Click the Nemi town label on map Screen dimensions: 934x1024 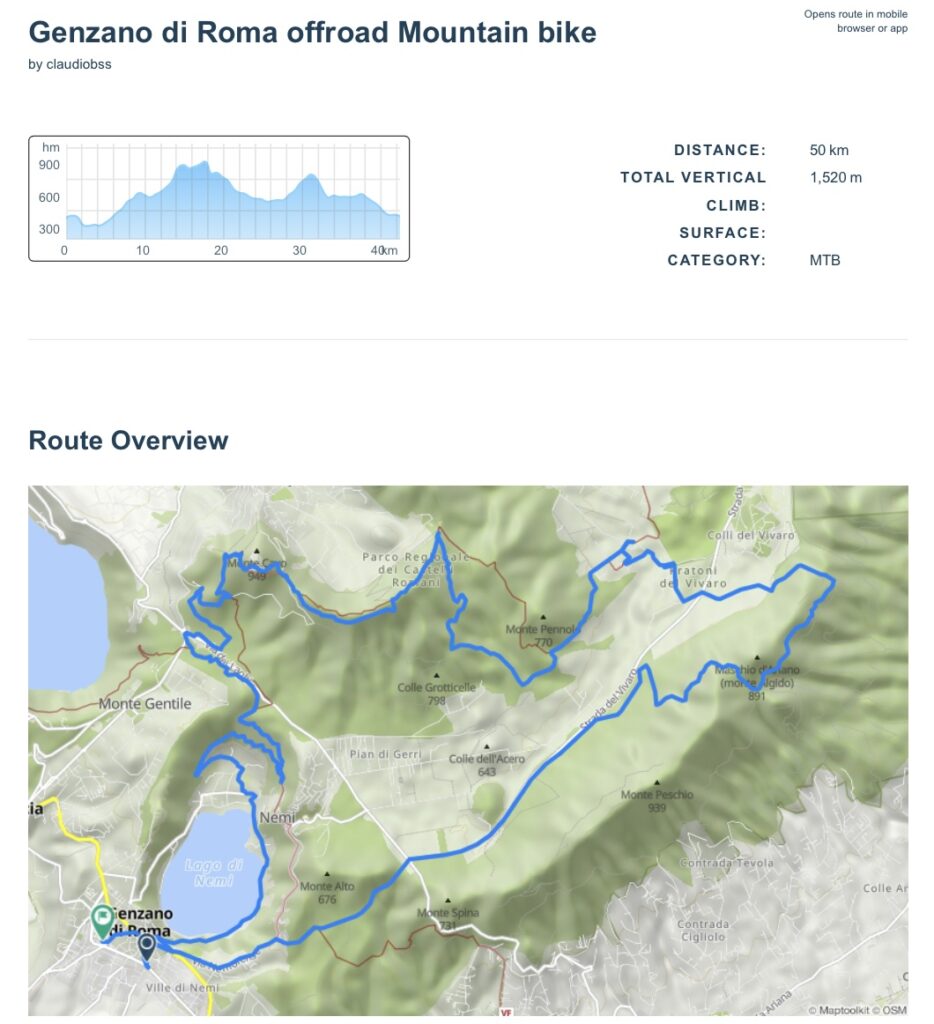click(x=277, y=818)
